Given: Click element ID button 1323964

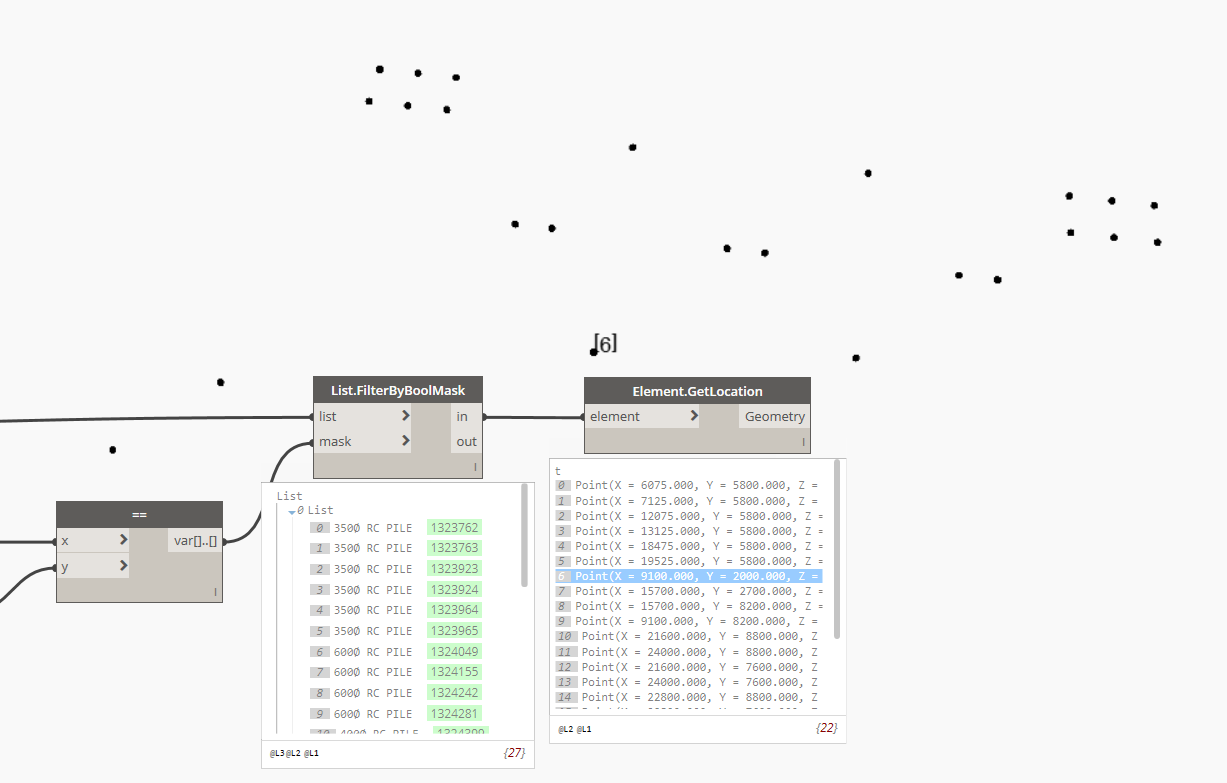Looking at the screenshot, I should coord(455,610).
